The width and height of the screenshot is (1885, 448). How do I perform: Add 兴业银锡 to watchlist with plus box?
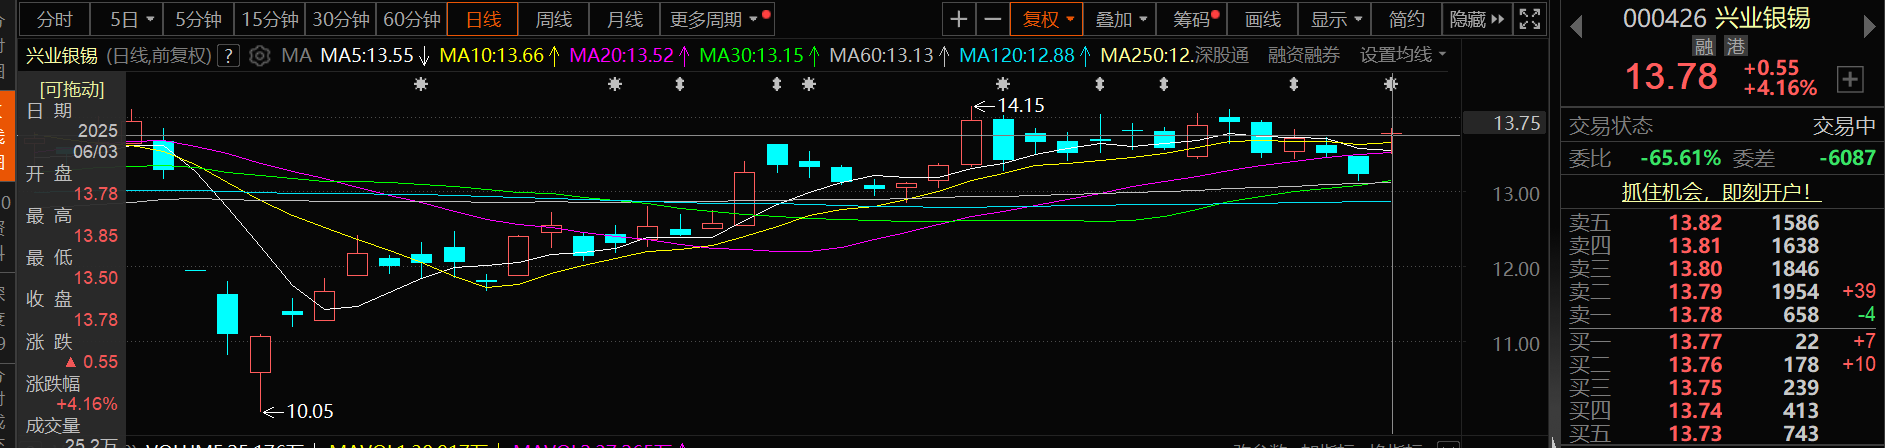point(1850,80)
